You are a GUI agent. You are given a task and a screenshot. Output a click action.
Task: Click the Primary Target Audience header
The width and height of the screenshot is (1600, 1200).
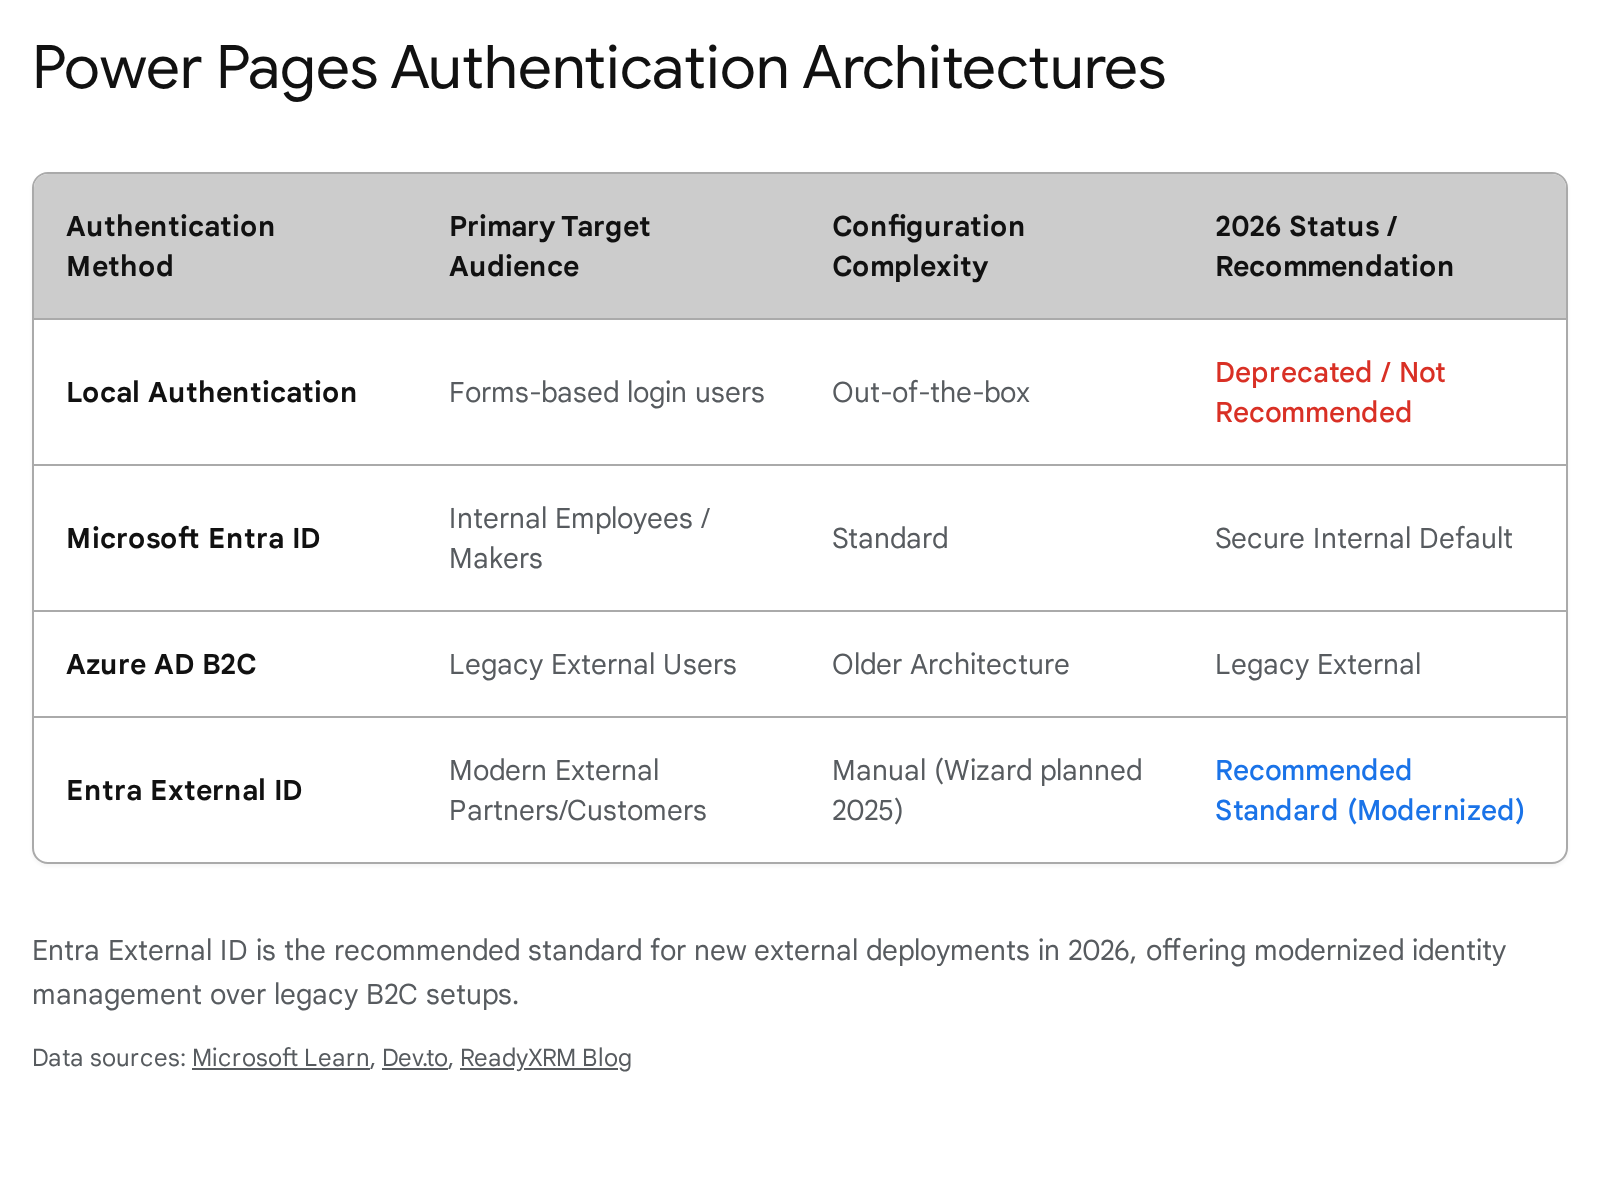point(549,246)
